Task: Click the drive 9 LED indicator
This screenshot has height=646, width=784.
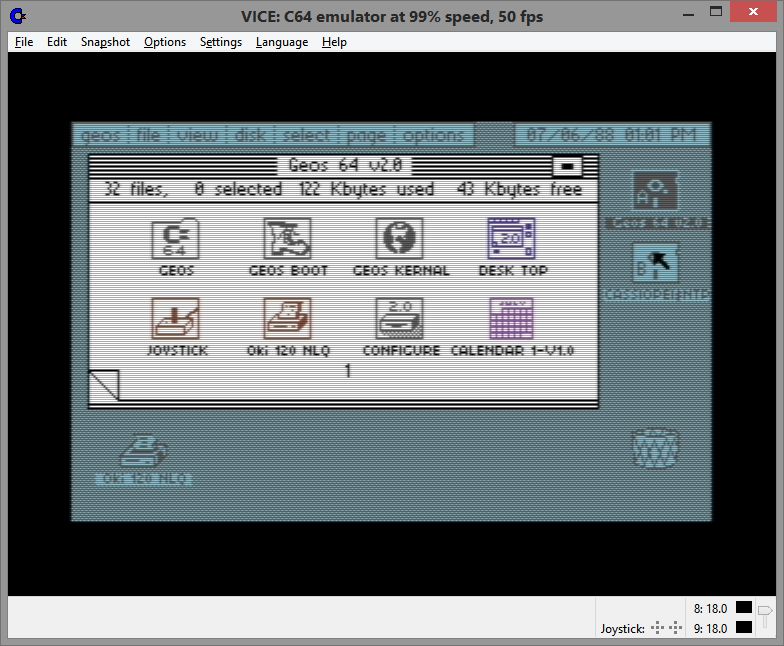Action: coord(744,627)
